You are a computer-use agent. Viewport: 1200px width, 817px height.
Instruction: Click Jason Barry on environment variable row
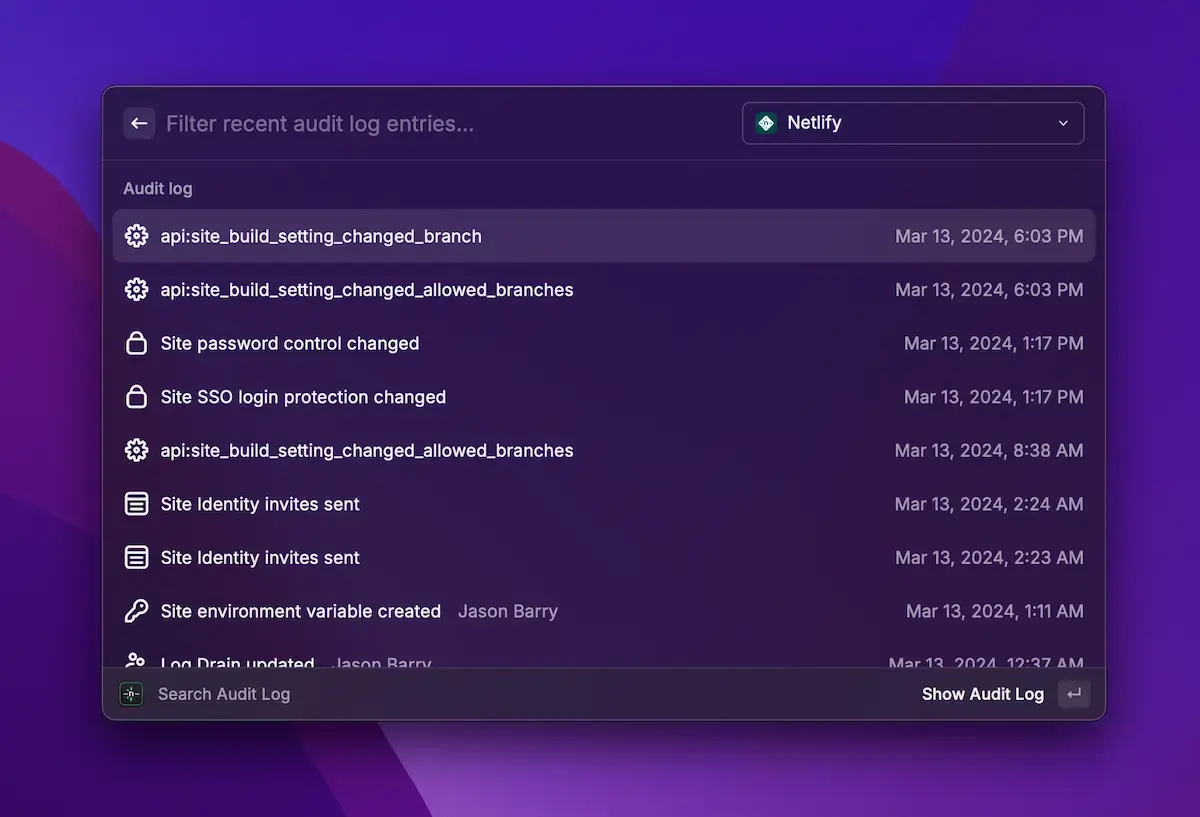(x=507, y=611)
